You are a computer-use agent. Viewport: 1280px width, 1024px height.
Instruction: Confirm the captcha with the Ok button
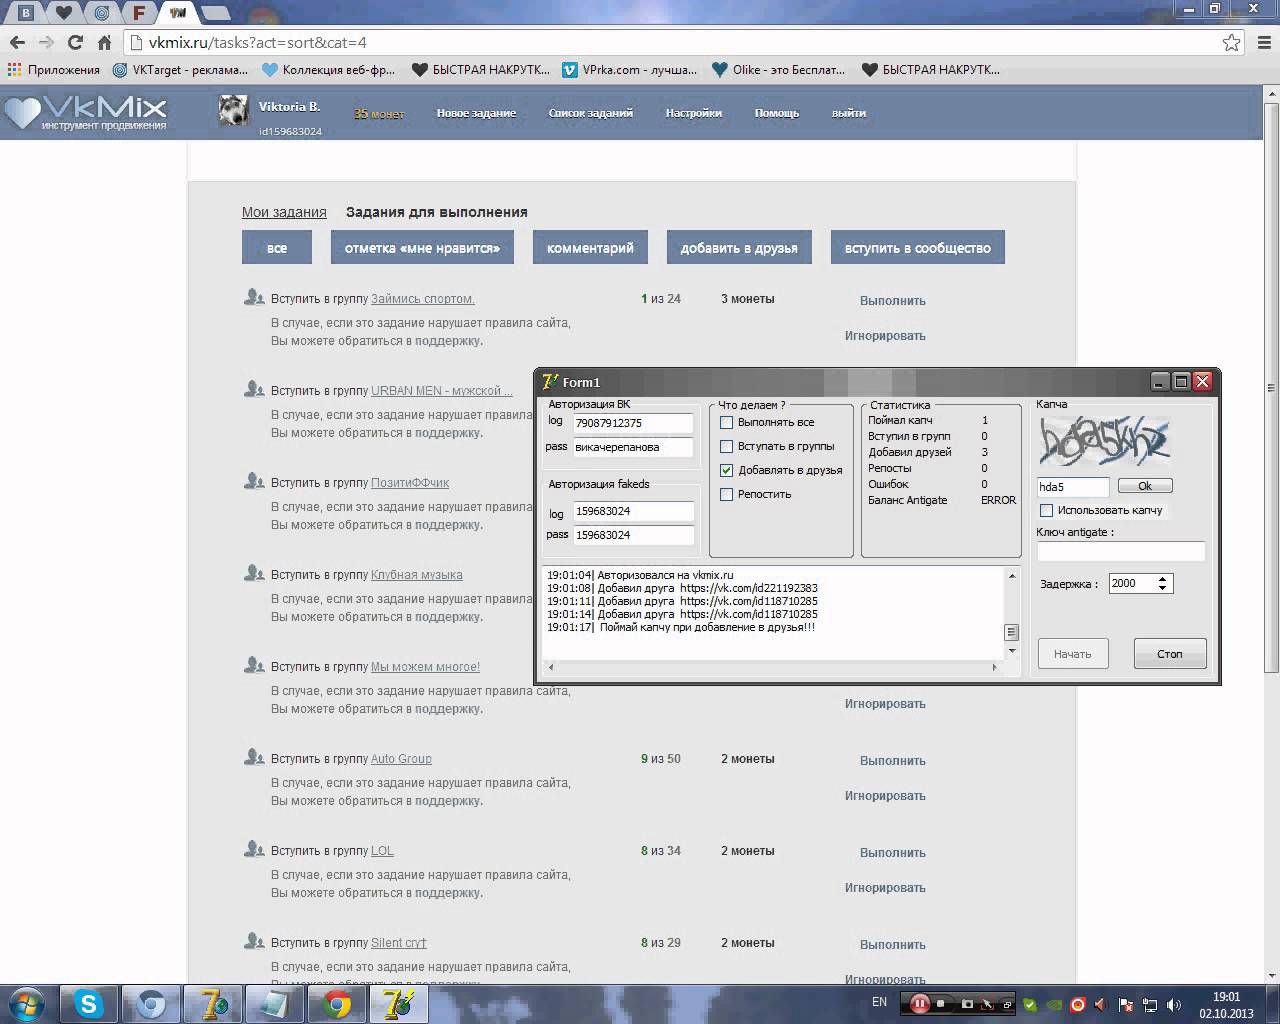[x=1145, y=486]
